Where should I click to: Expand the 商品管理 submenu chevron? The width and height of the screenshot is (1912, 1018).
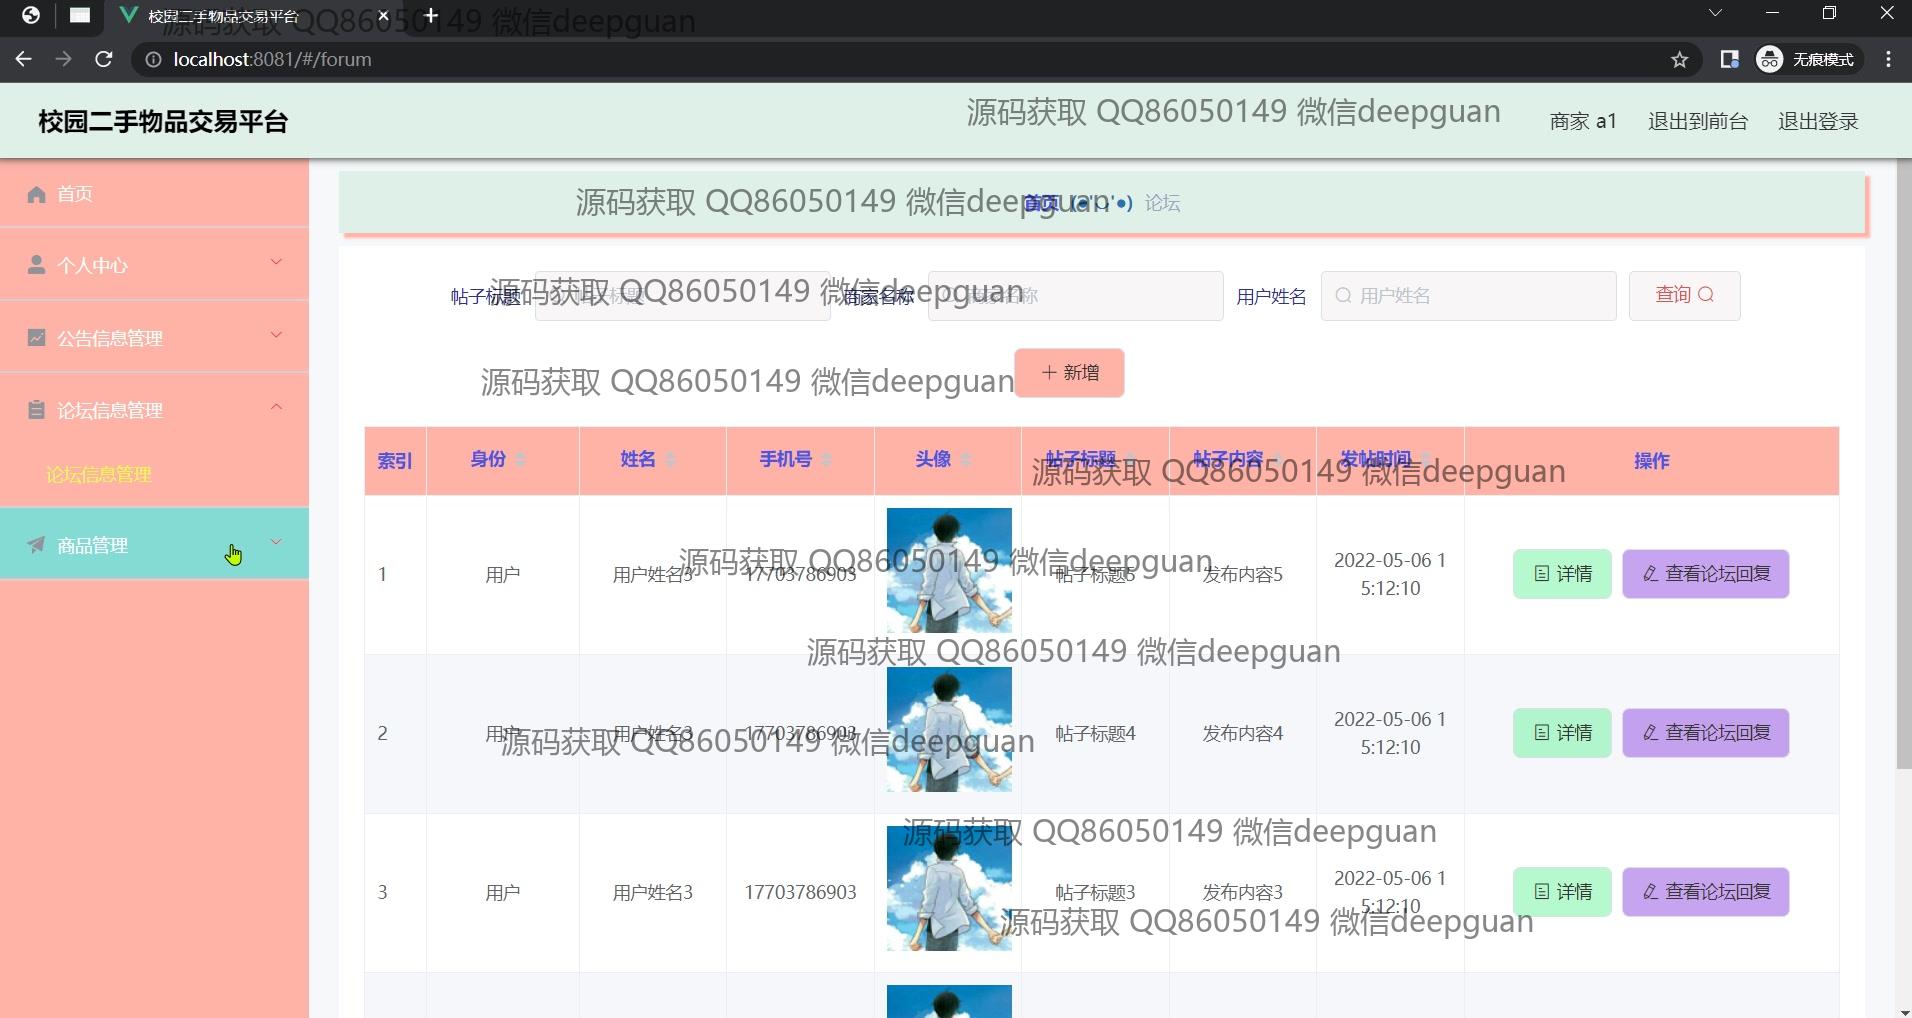[276, 543]
